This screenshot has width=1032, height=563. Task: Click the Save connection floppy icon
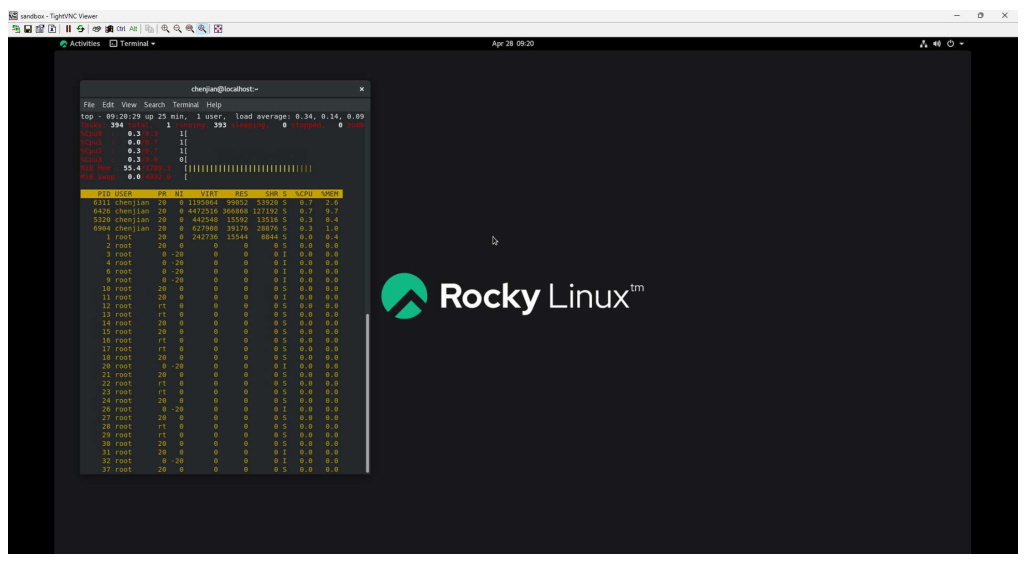28,29
